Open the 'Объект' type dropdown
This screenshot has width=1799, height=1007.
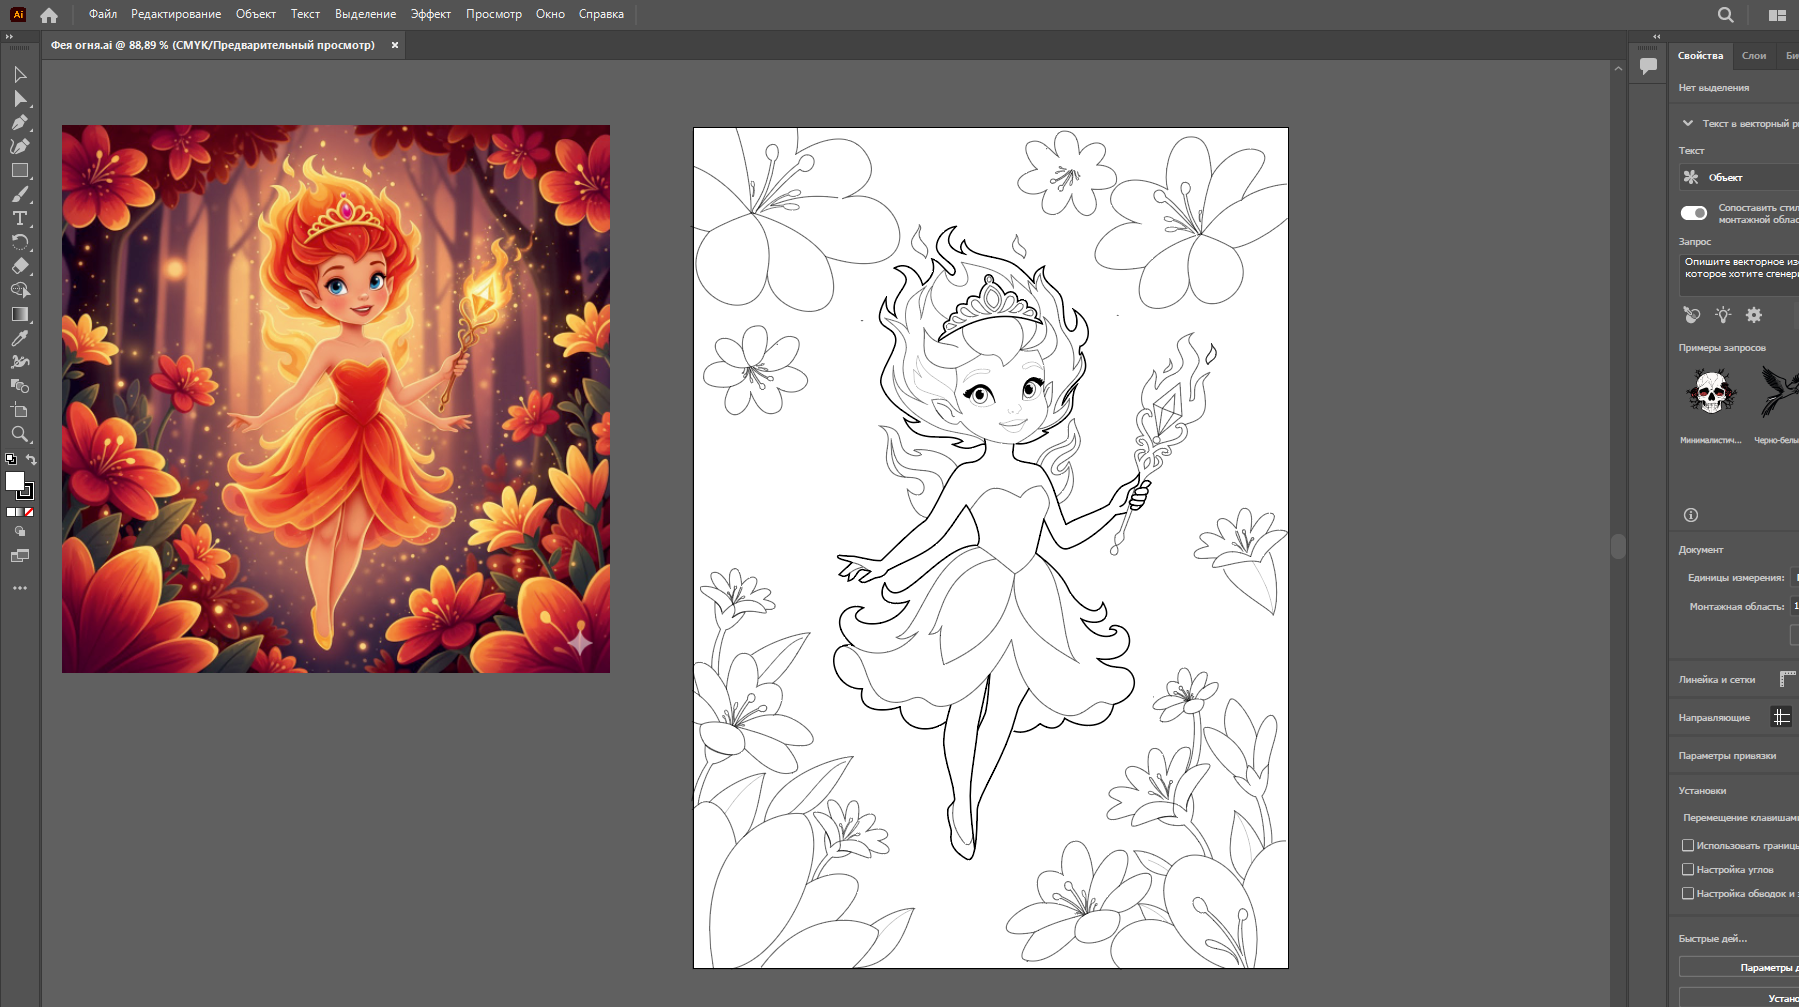1739,177
